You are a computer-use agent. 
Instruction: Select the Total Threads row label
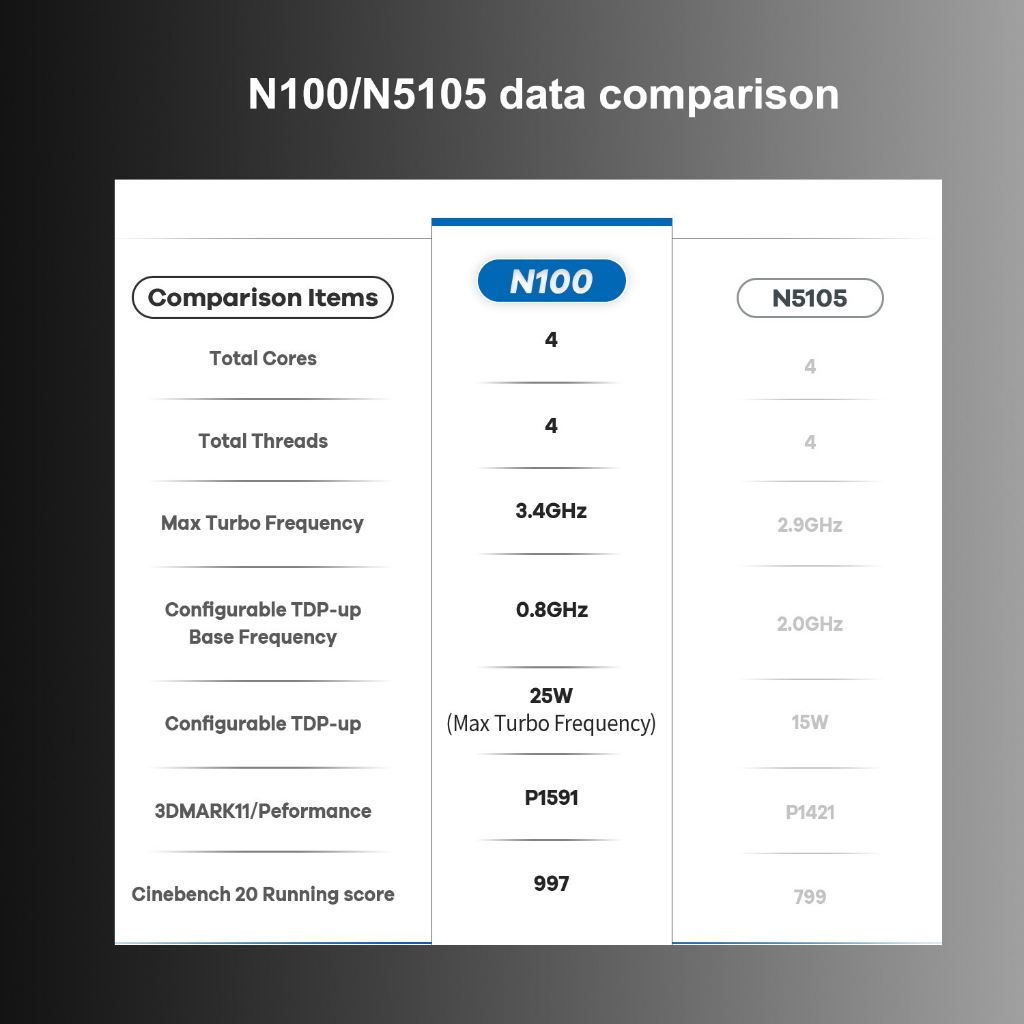(263, 441)
